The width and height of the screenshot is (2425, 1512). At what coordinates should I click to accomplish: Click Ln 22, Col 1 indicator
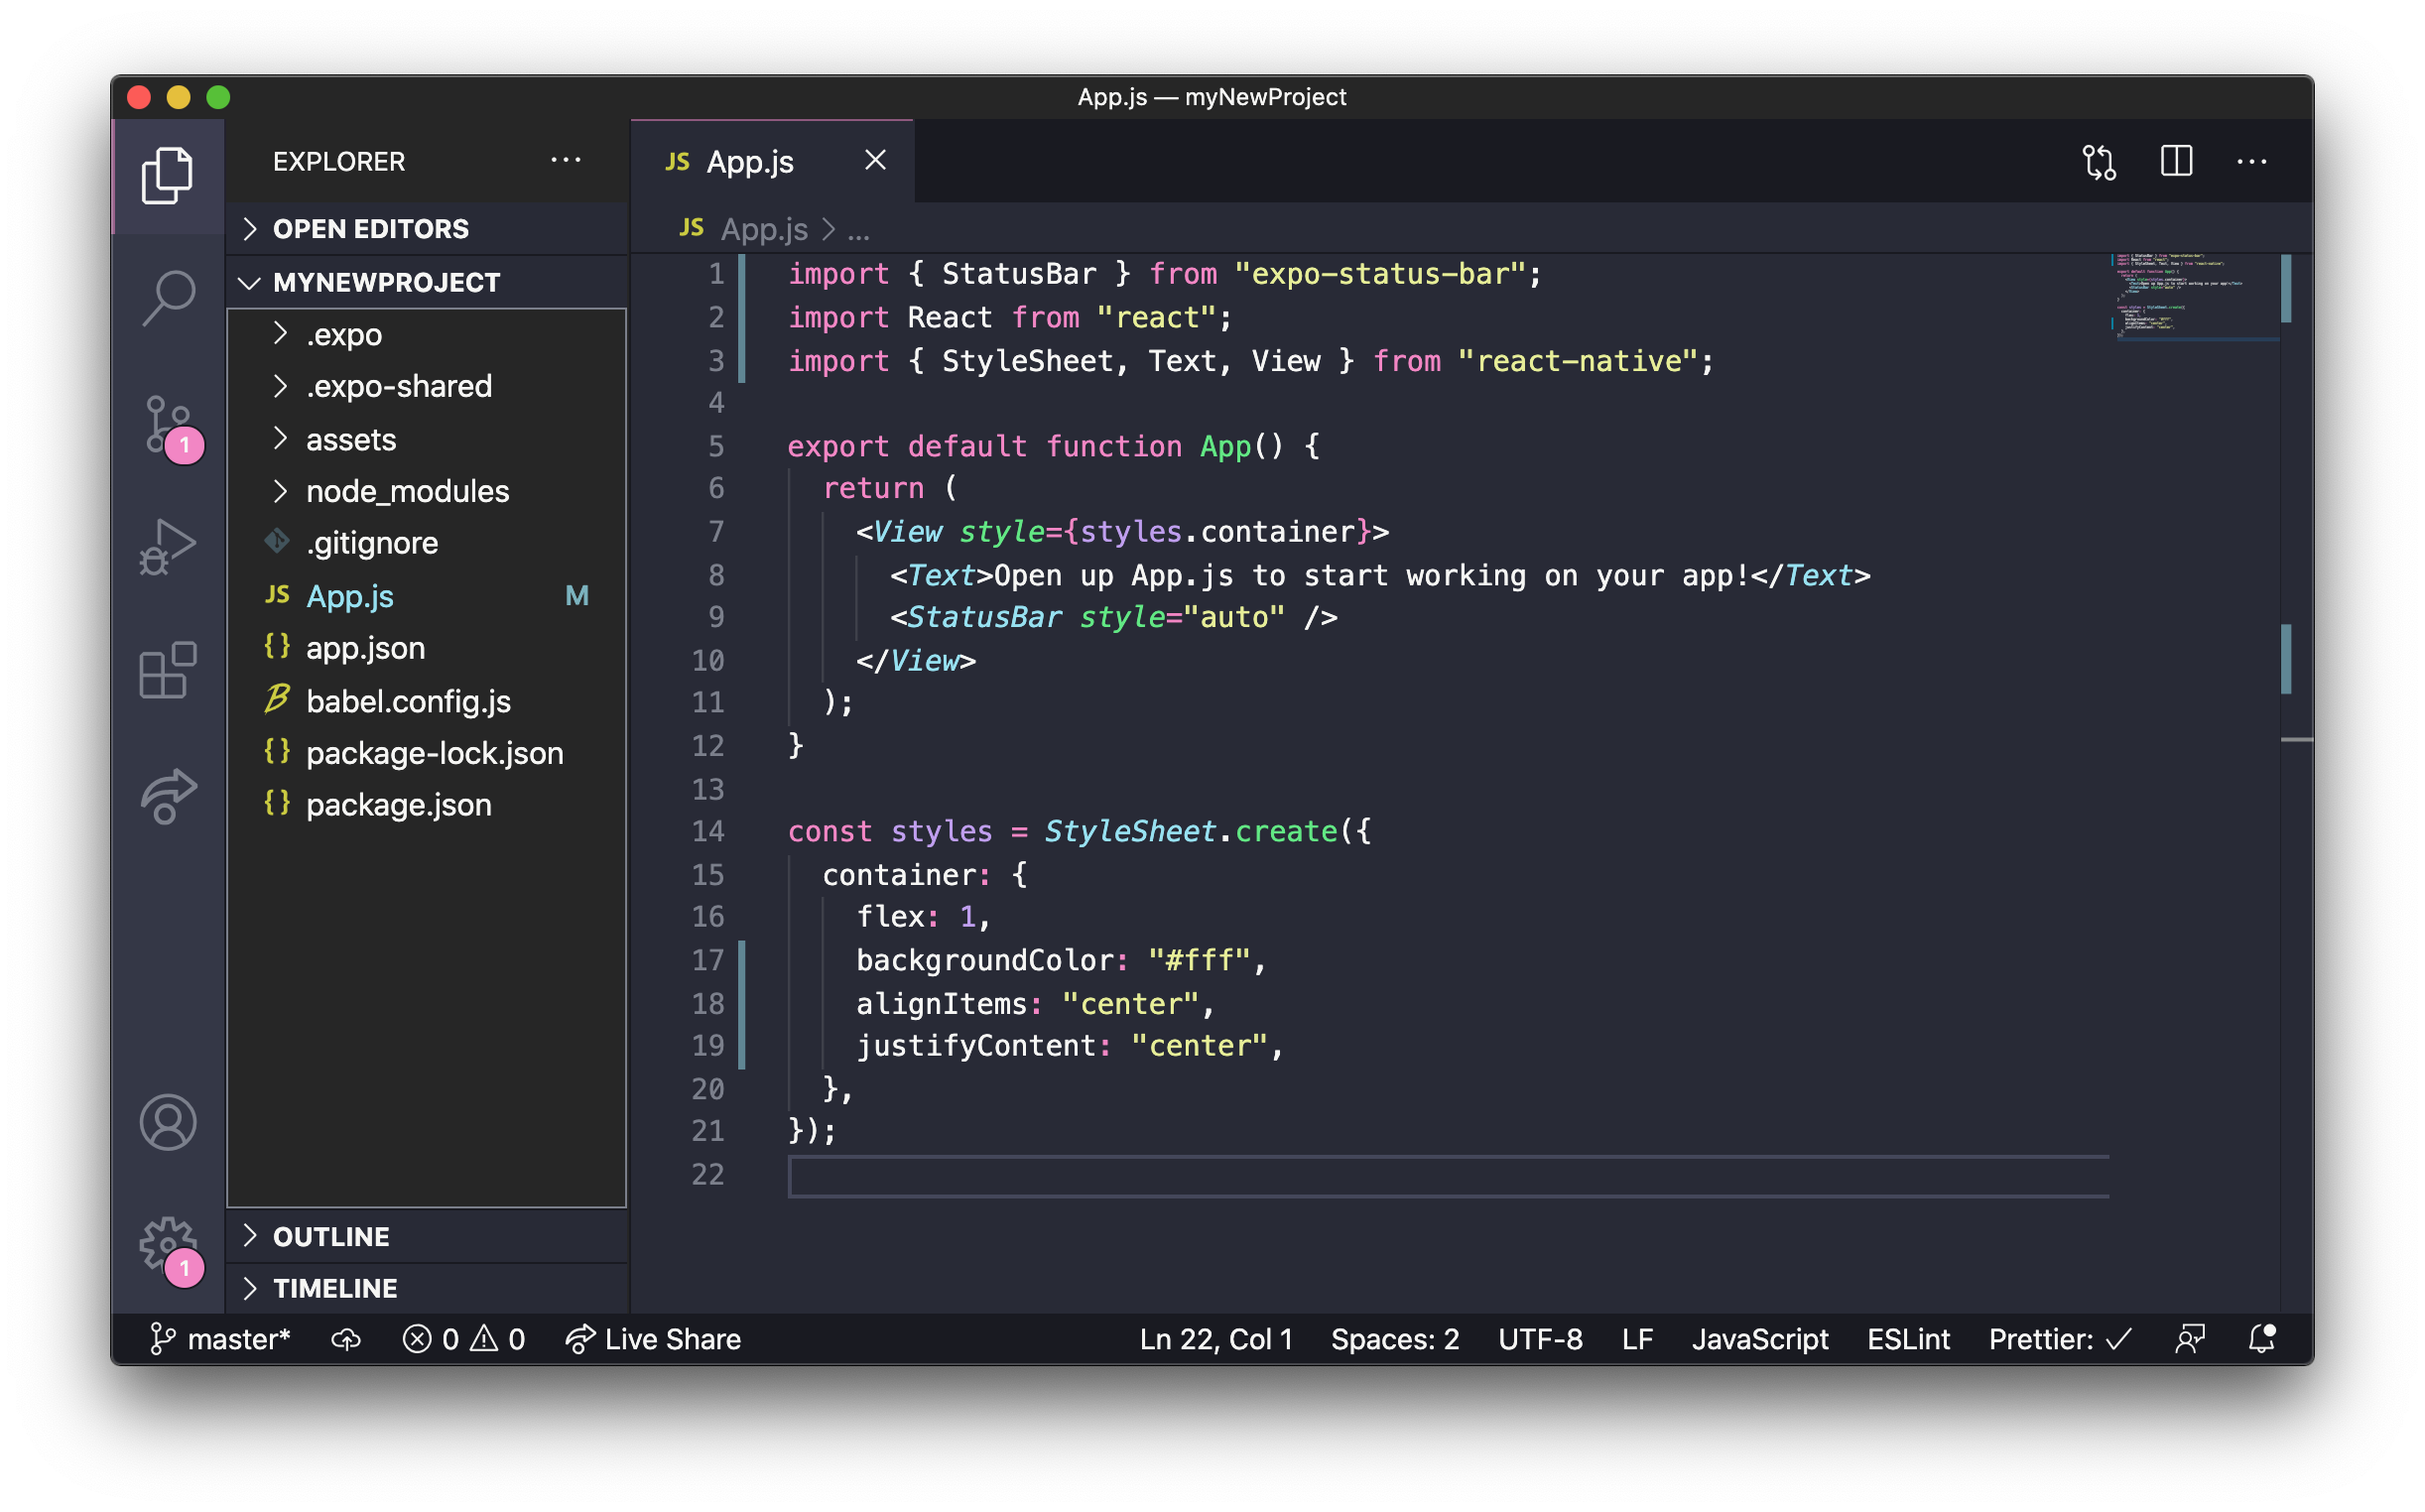1216,1339
